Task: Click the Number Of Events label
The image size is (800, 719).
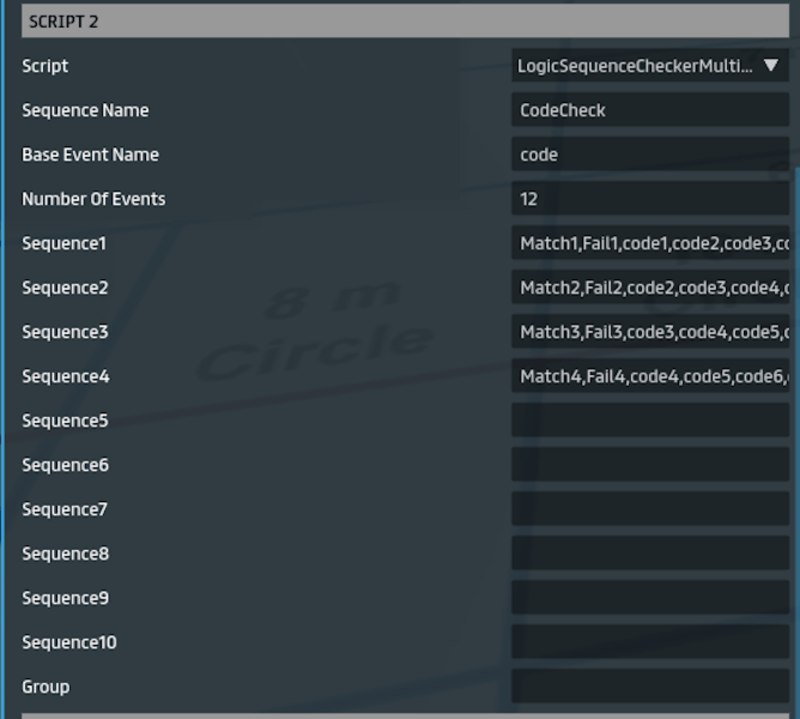Action: pos(93,199)
